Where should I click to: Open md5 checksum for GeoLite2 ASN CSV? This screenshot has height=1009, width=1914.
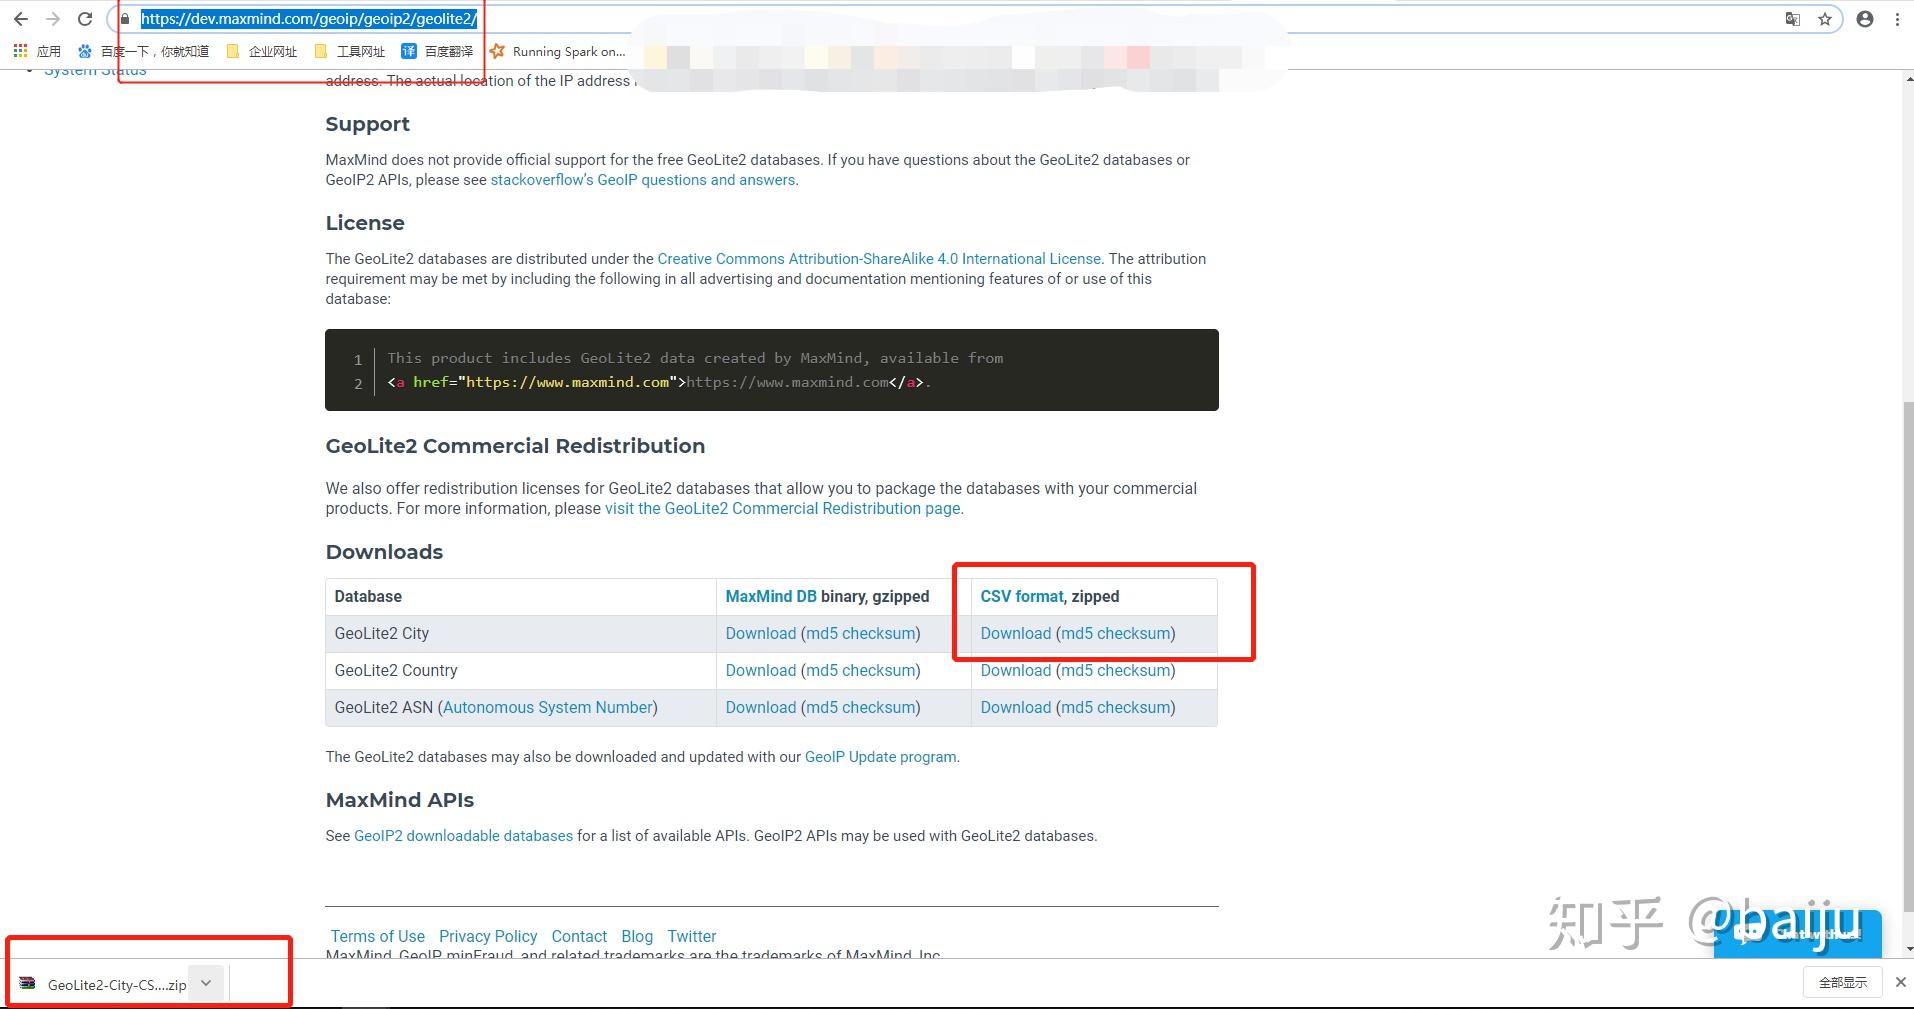pyautogui.click(x=1115, y=708)
